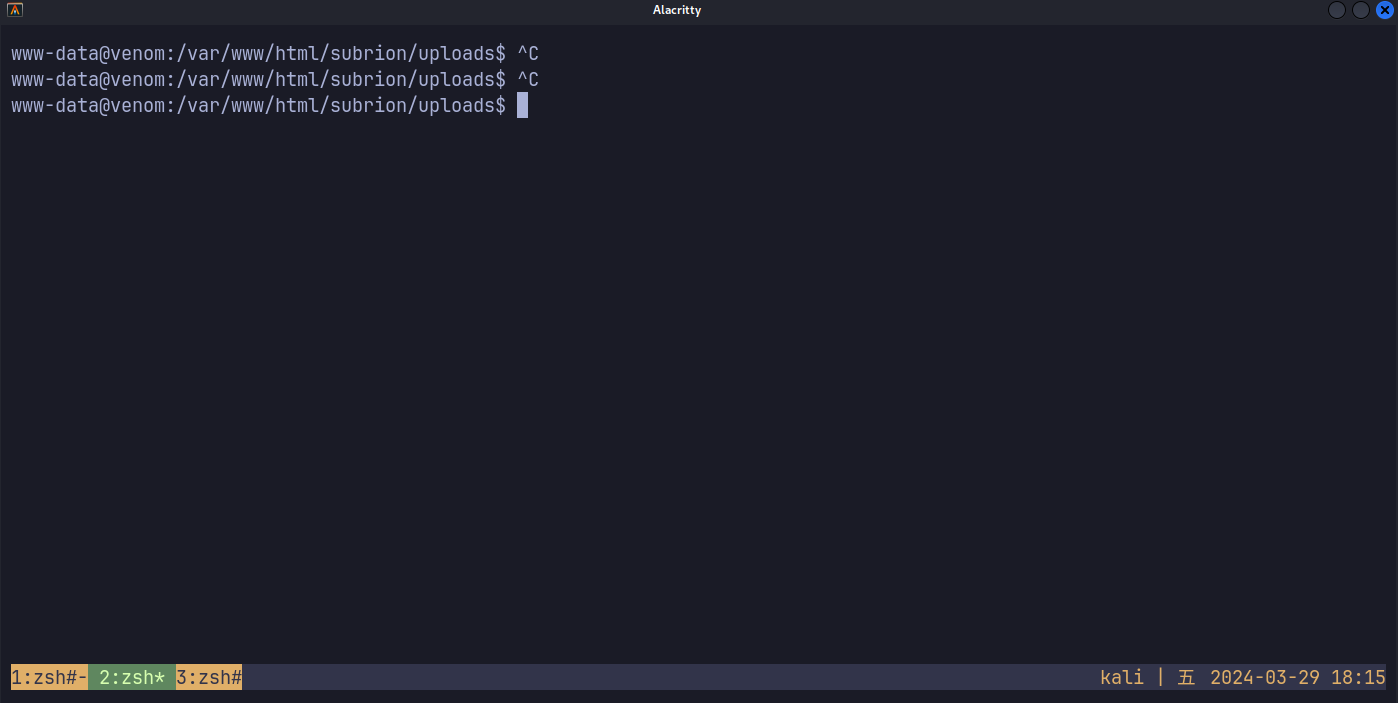Click the Alacritty title text

click(x=677, y=10)
